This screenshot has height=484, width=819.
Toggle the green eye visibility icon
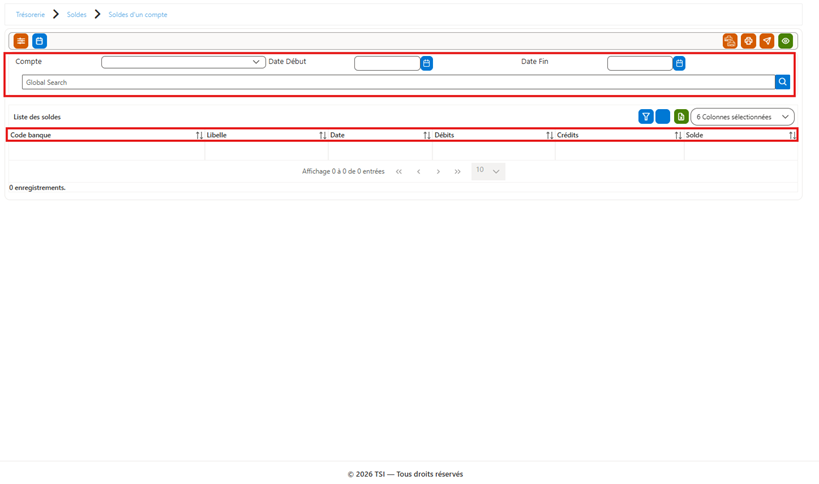tap(786, 41)
